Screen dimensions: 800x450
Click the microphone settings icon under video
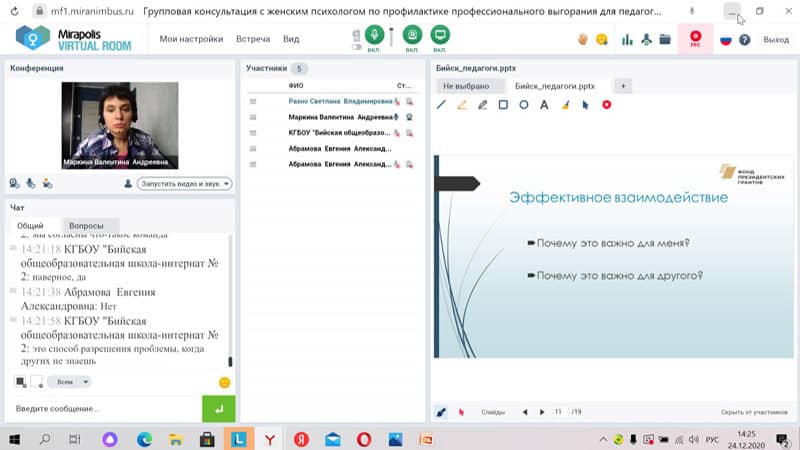(31, 183)
